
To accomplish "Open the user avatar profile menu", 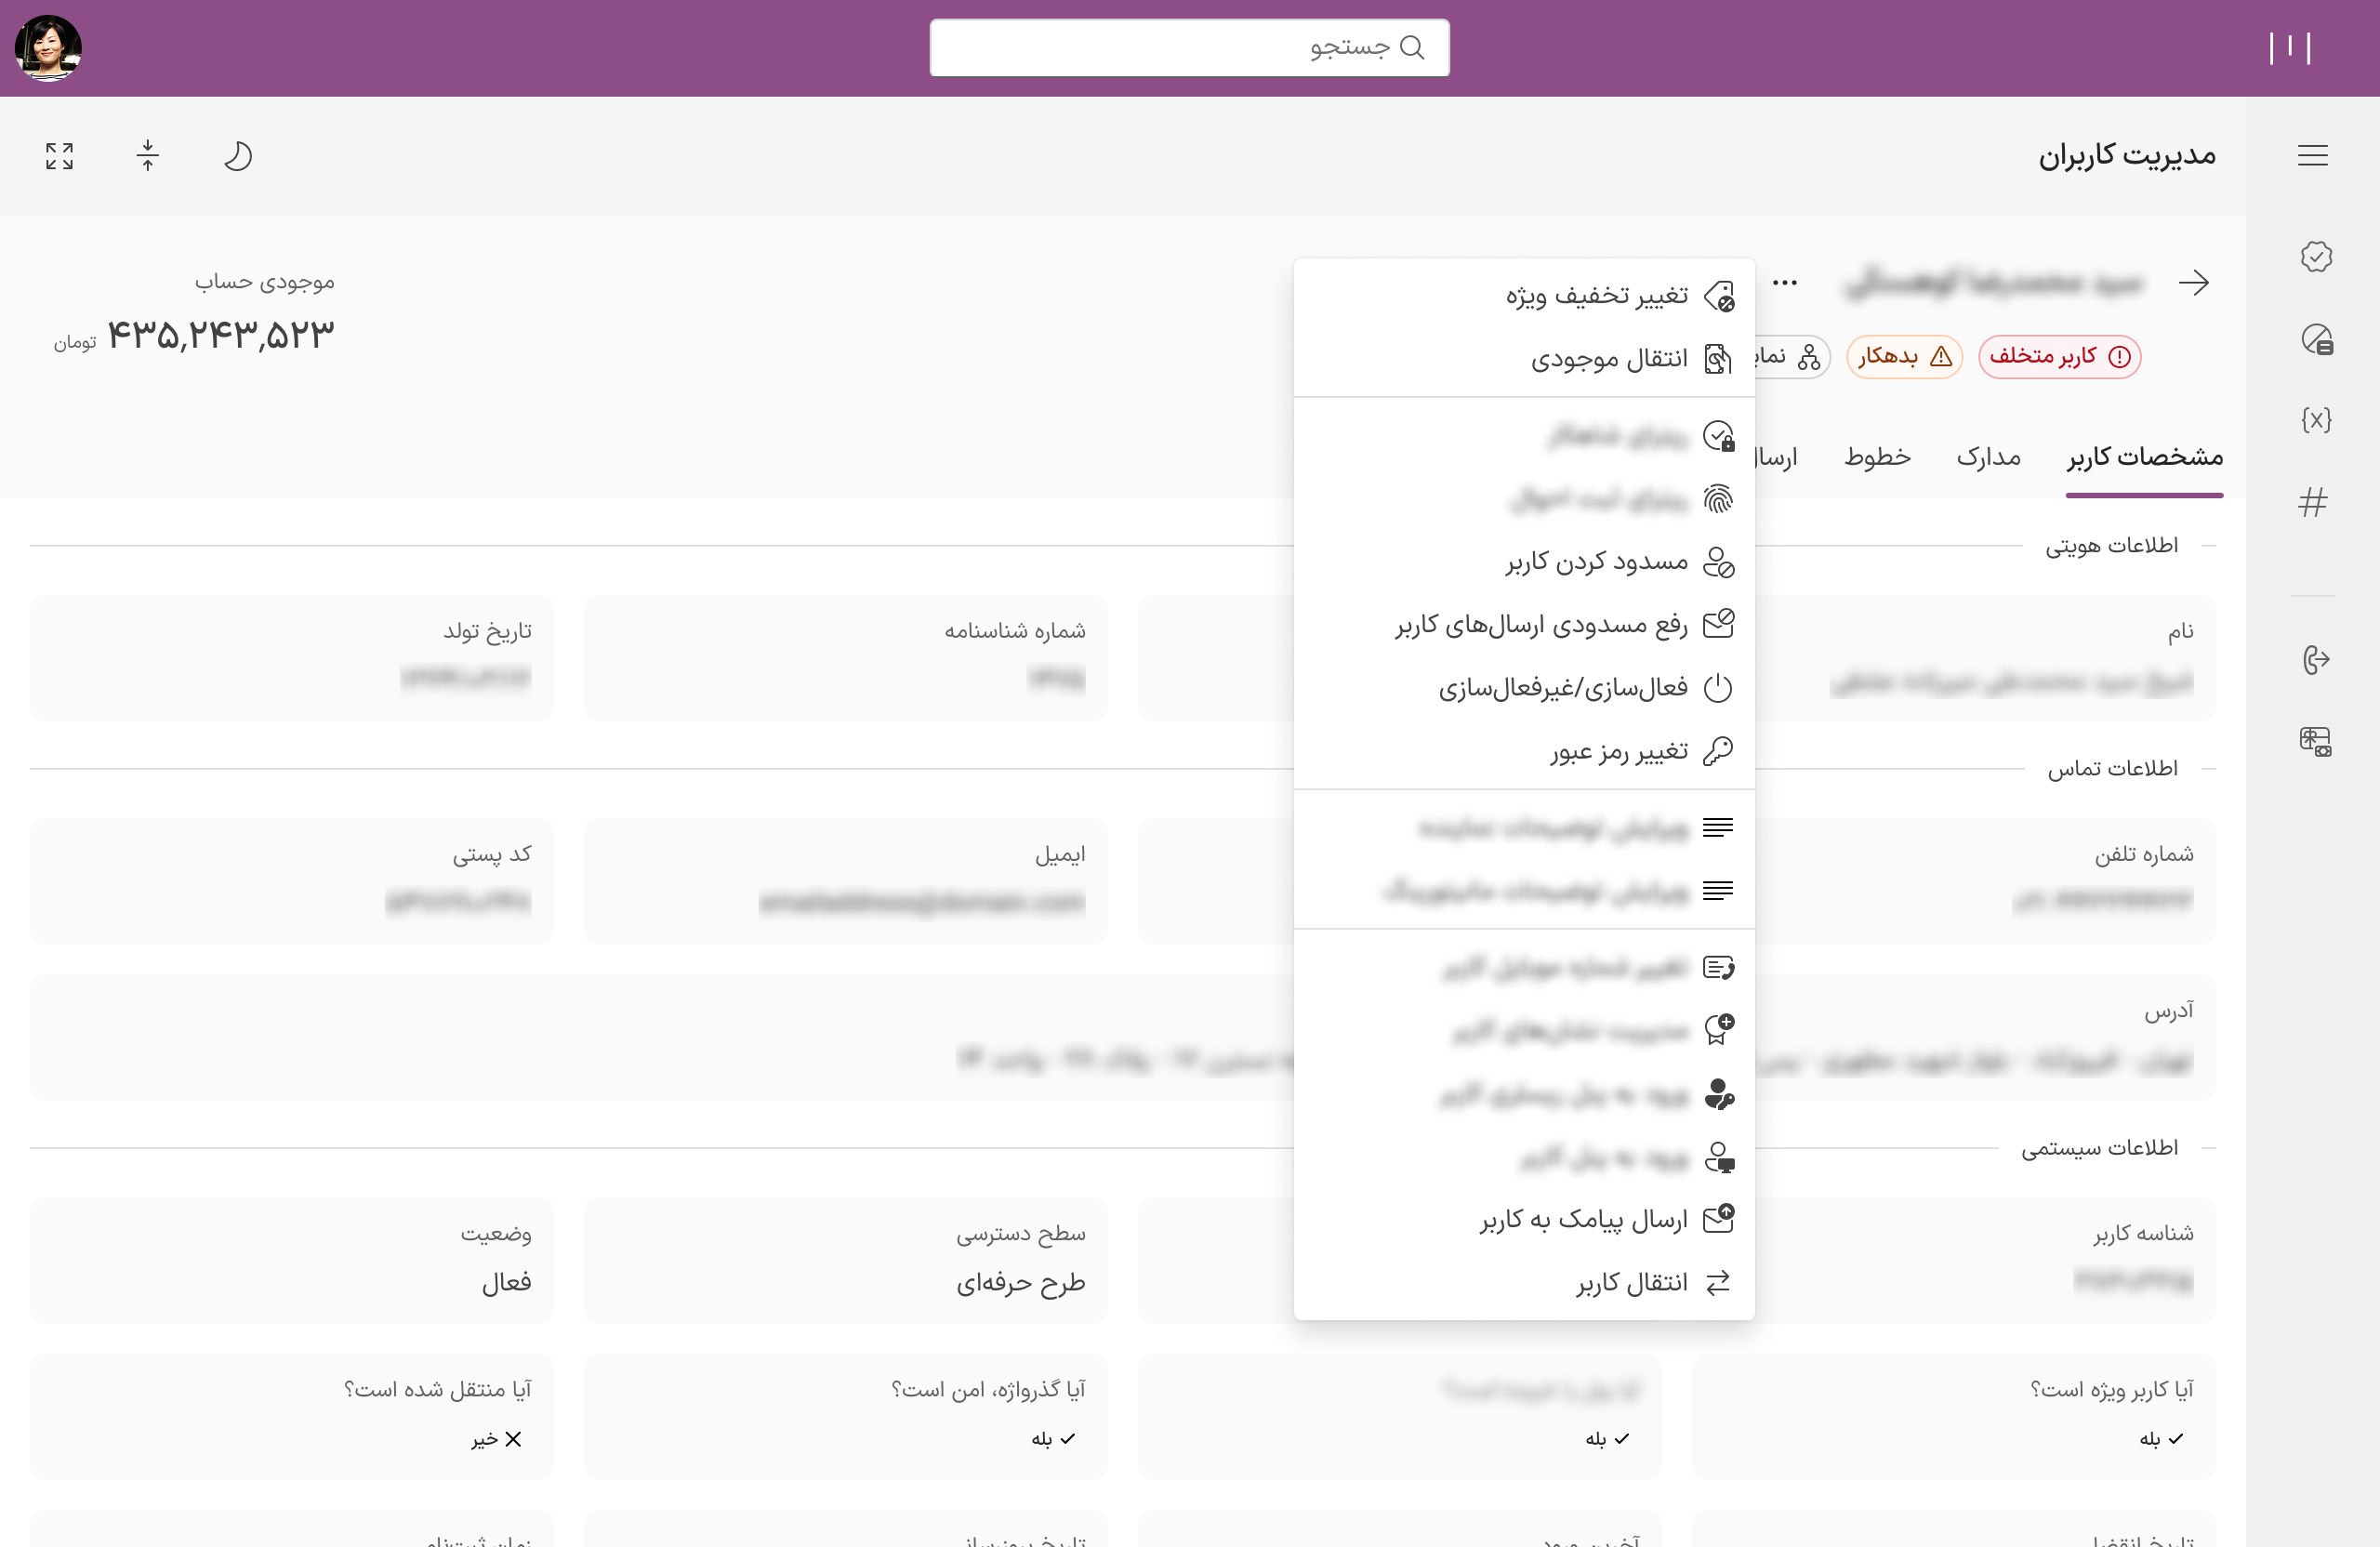I will click(48, 47).
